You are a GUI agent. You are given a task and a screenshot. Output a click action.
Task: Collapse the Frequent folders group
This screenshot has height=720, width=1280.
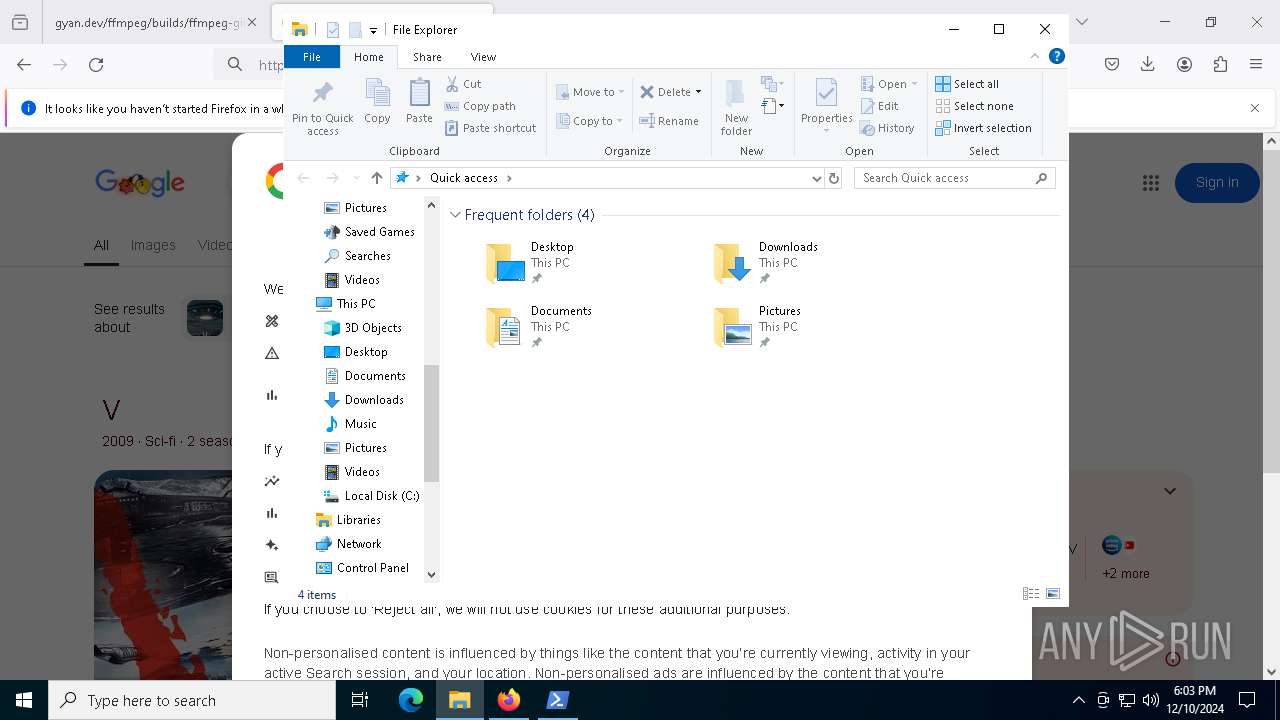(455, 215)
